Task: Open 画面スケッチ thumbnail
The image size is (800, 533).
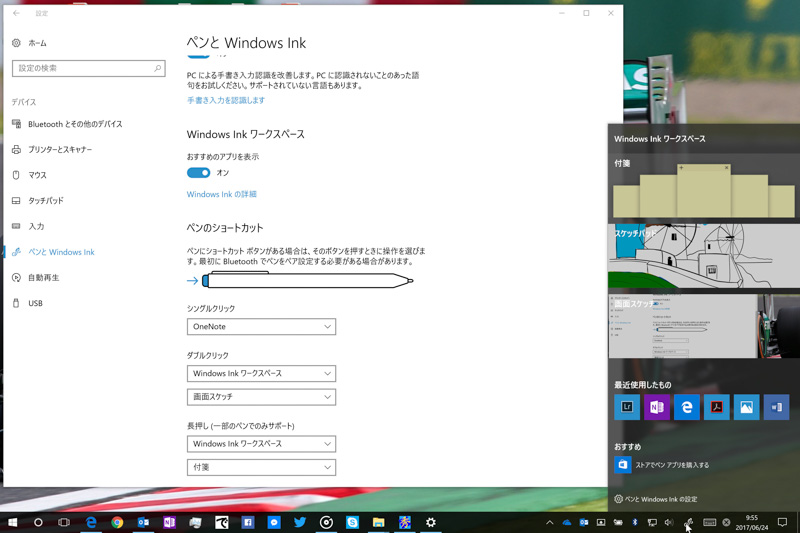Action: [704, 326]
